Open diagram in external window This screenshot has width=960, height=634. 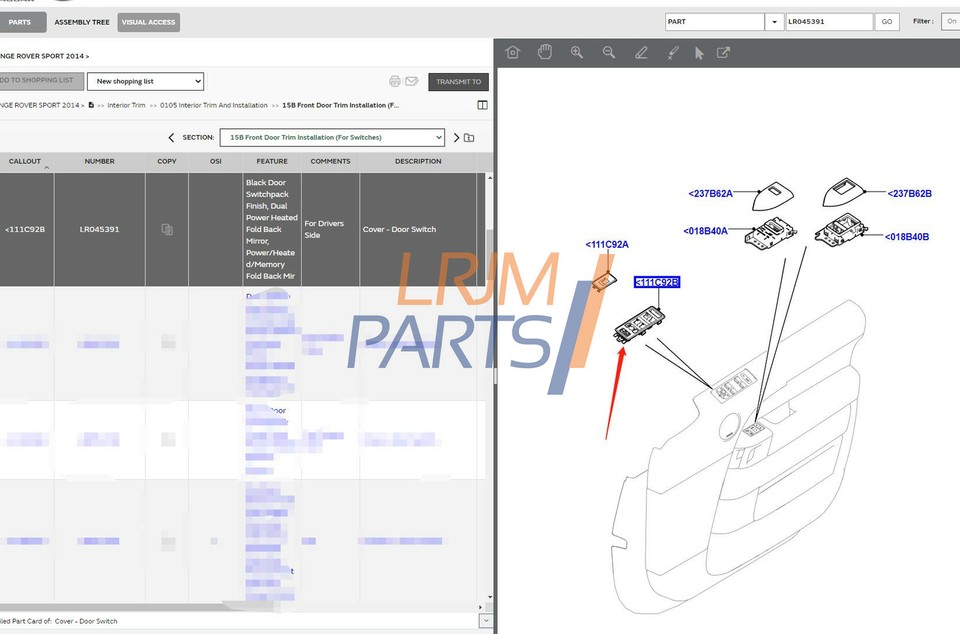point(723,53)
